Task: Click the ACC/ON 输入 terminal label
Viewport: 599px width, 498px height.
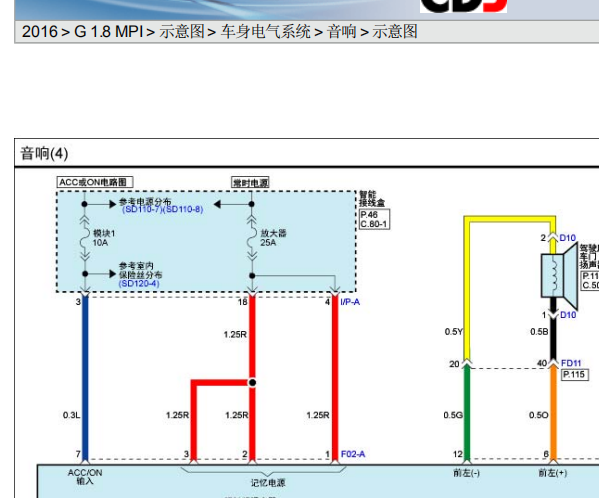Action: point(85,477)
